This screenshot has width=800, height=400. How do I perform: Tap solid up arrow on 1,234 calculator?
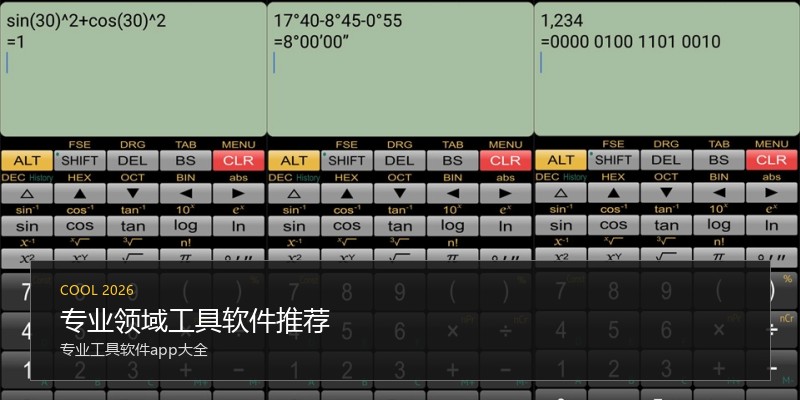click(613, 192)
